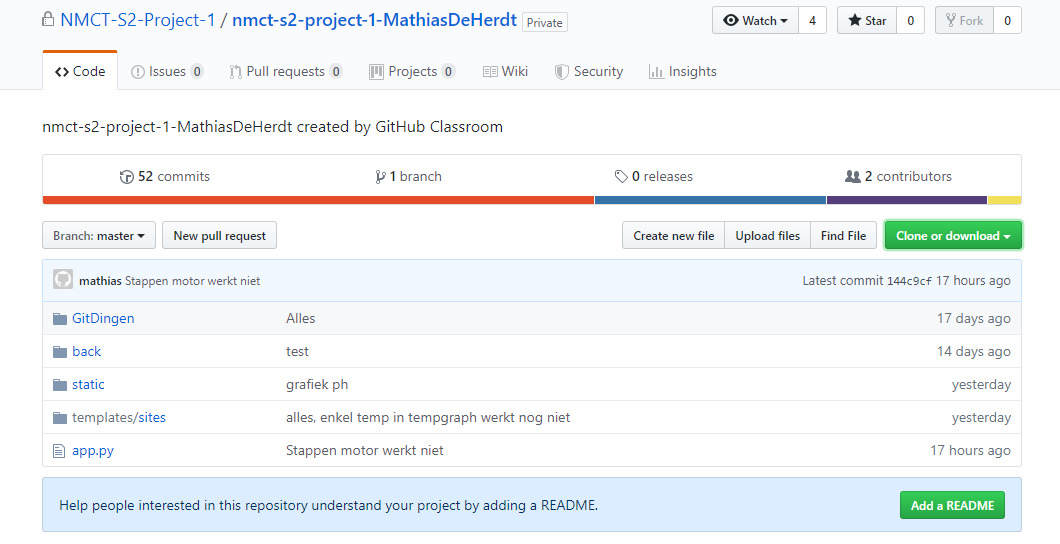Screen dimensions: 1060x544
Task: Open the GitDingen folder
Action: coord(103,318)
